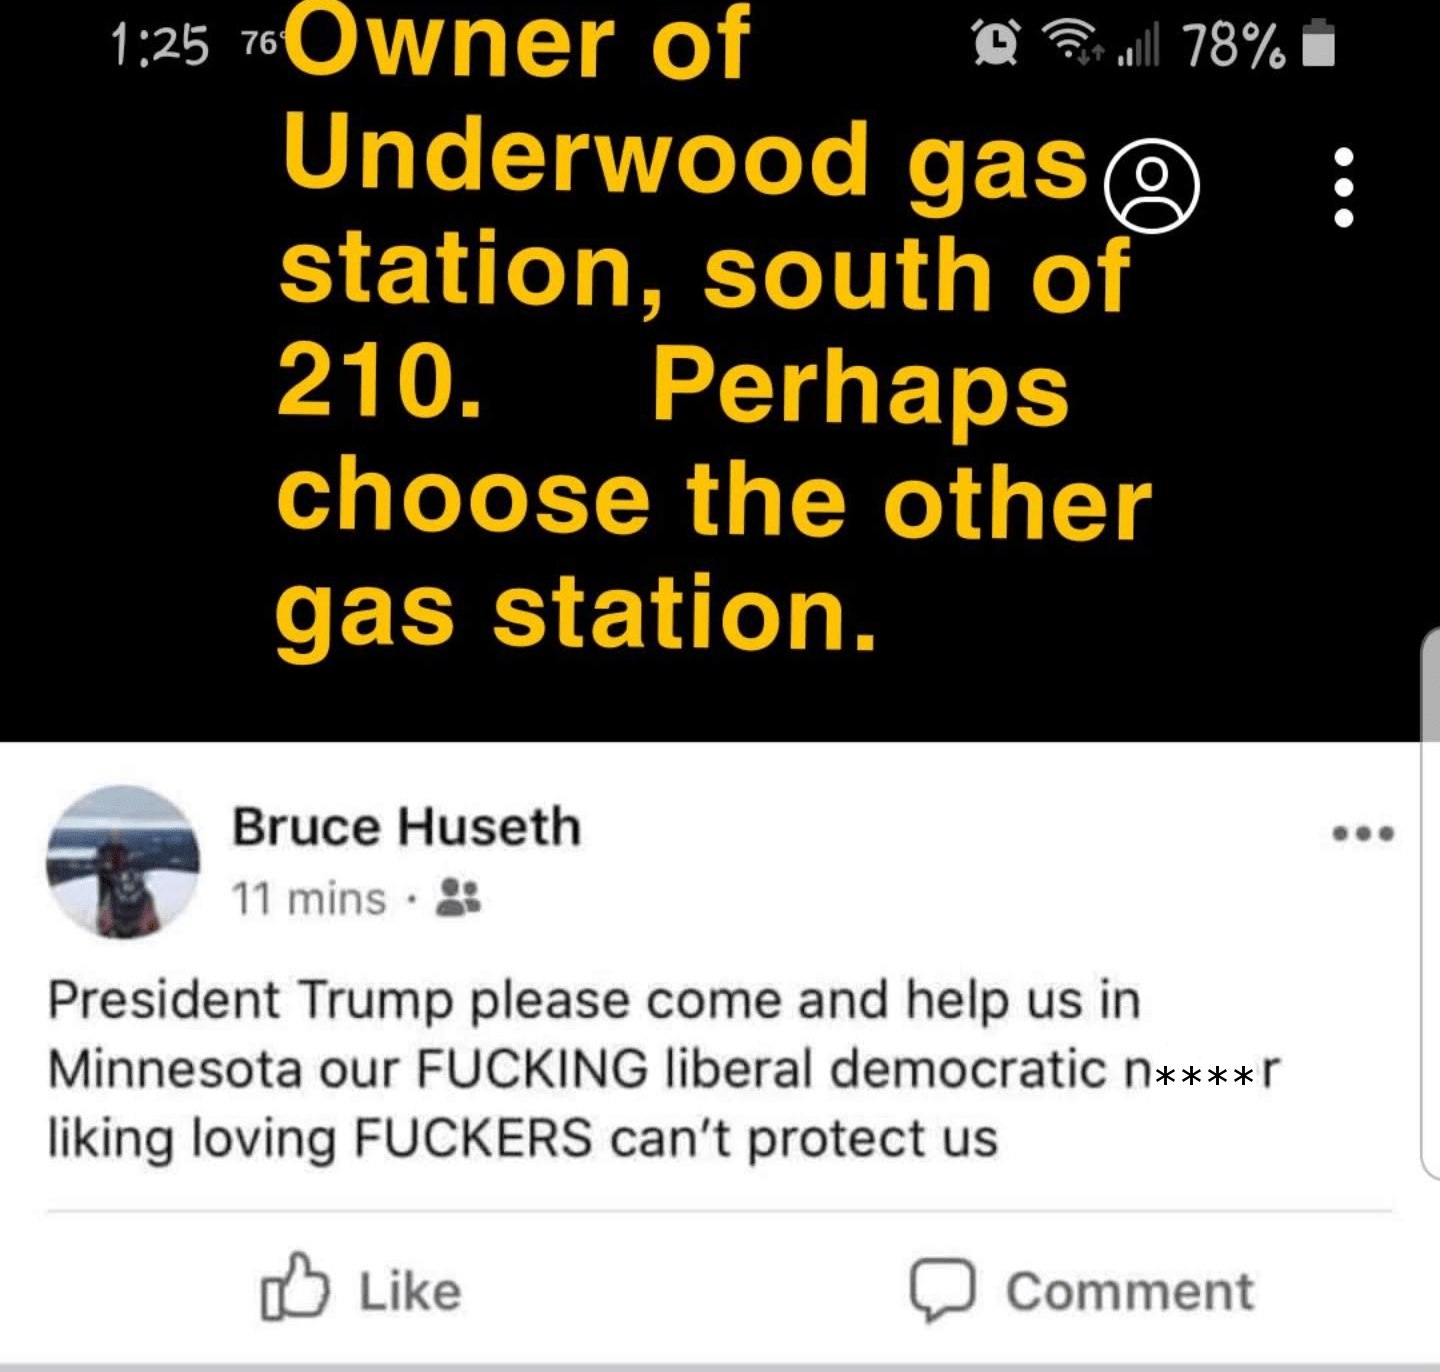Tap the 78% battery percentage

[x=1234, y=45]
